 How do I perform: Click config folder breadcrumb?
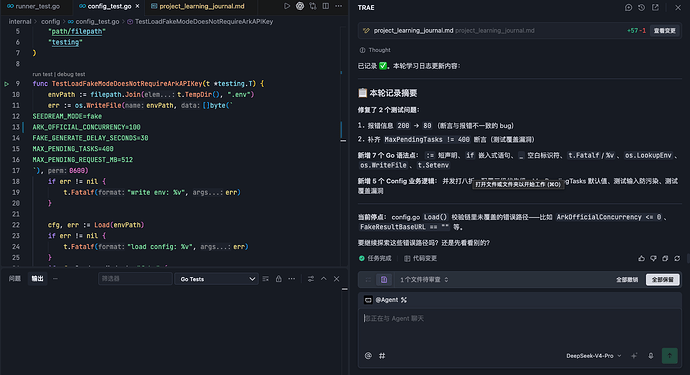pyautogui.click(x=50, y=21)
